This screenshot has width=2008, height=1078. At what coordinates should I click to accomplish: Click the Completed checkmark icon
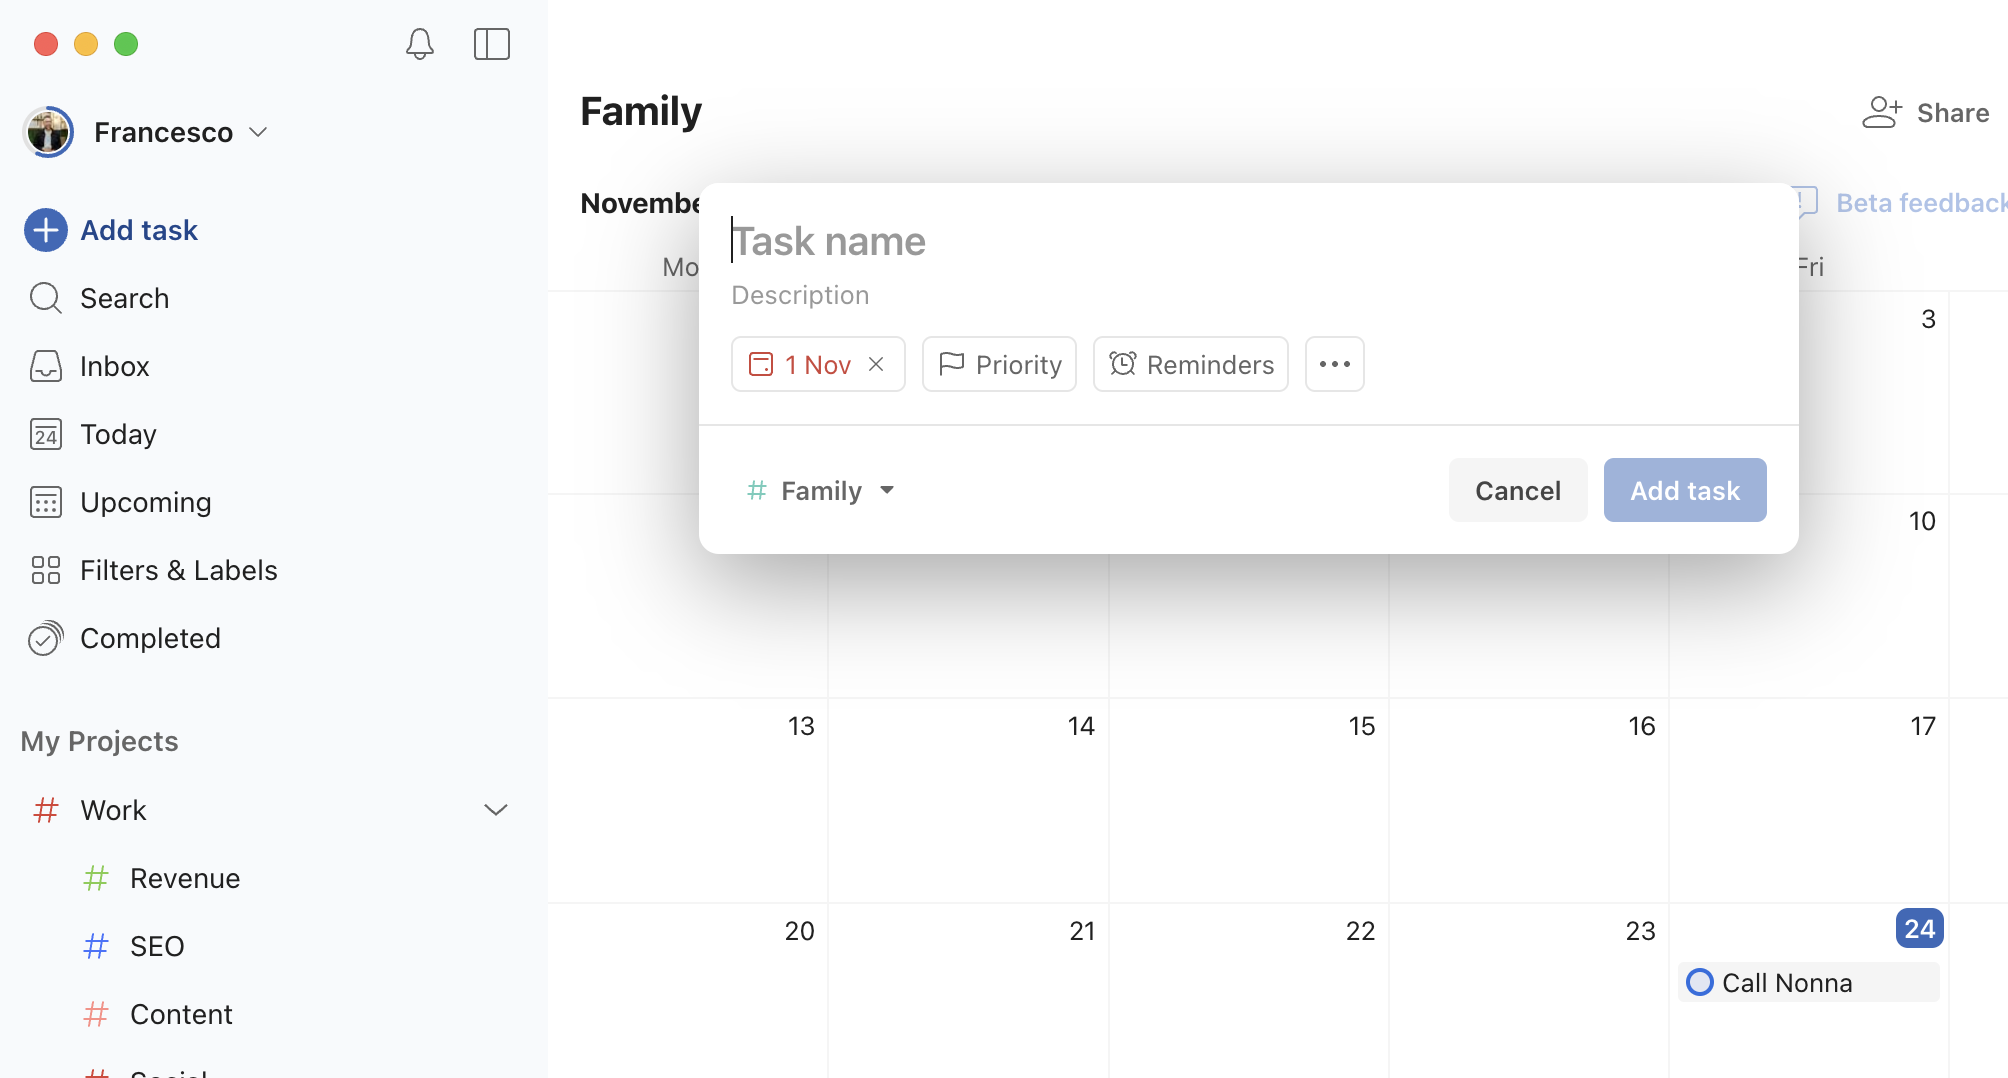point(45,638)
